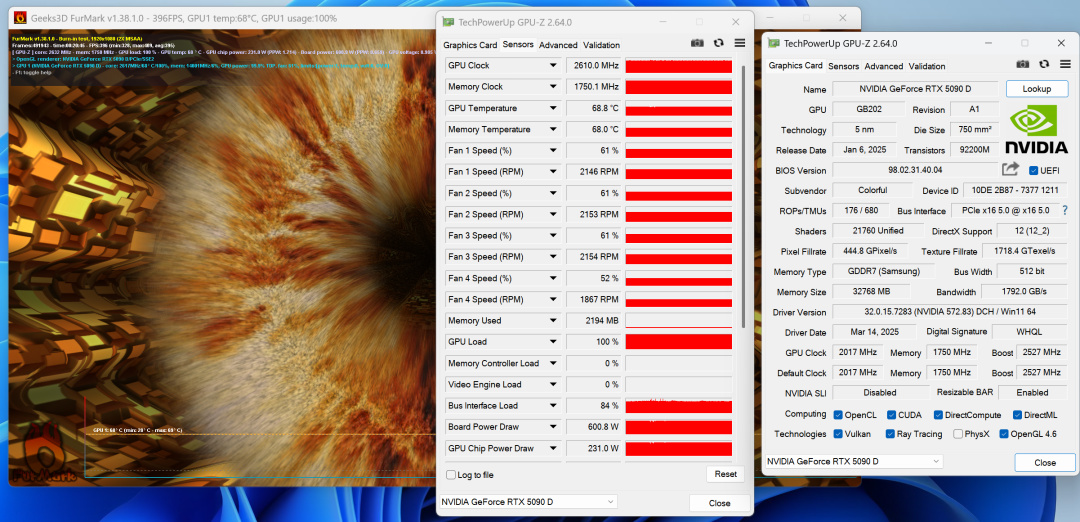This screenshot has height=522, width=1080.
Task: Switch to Sensors tab in right GPU-Z window
Action: click(844, 66)
